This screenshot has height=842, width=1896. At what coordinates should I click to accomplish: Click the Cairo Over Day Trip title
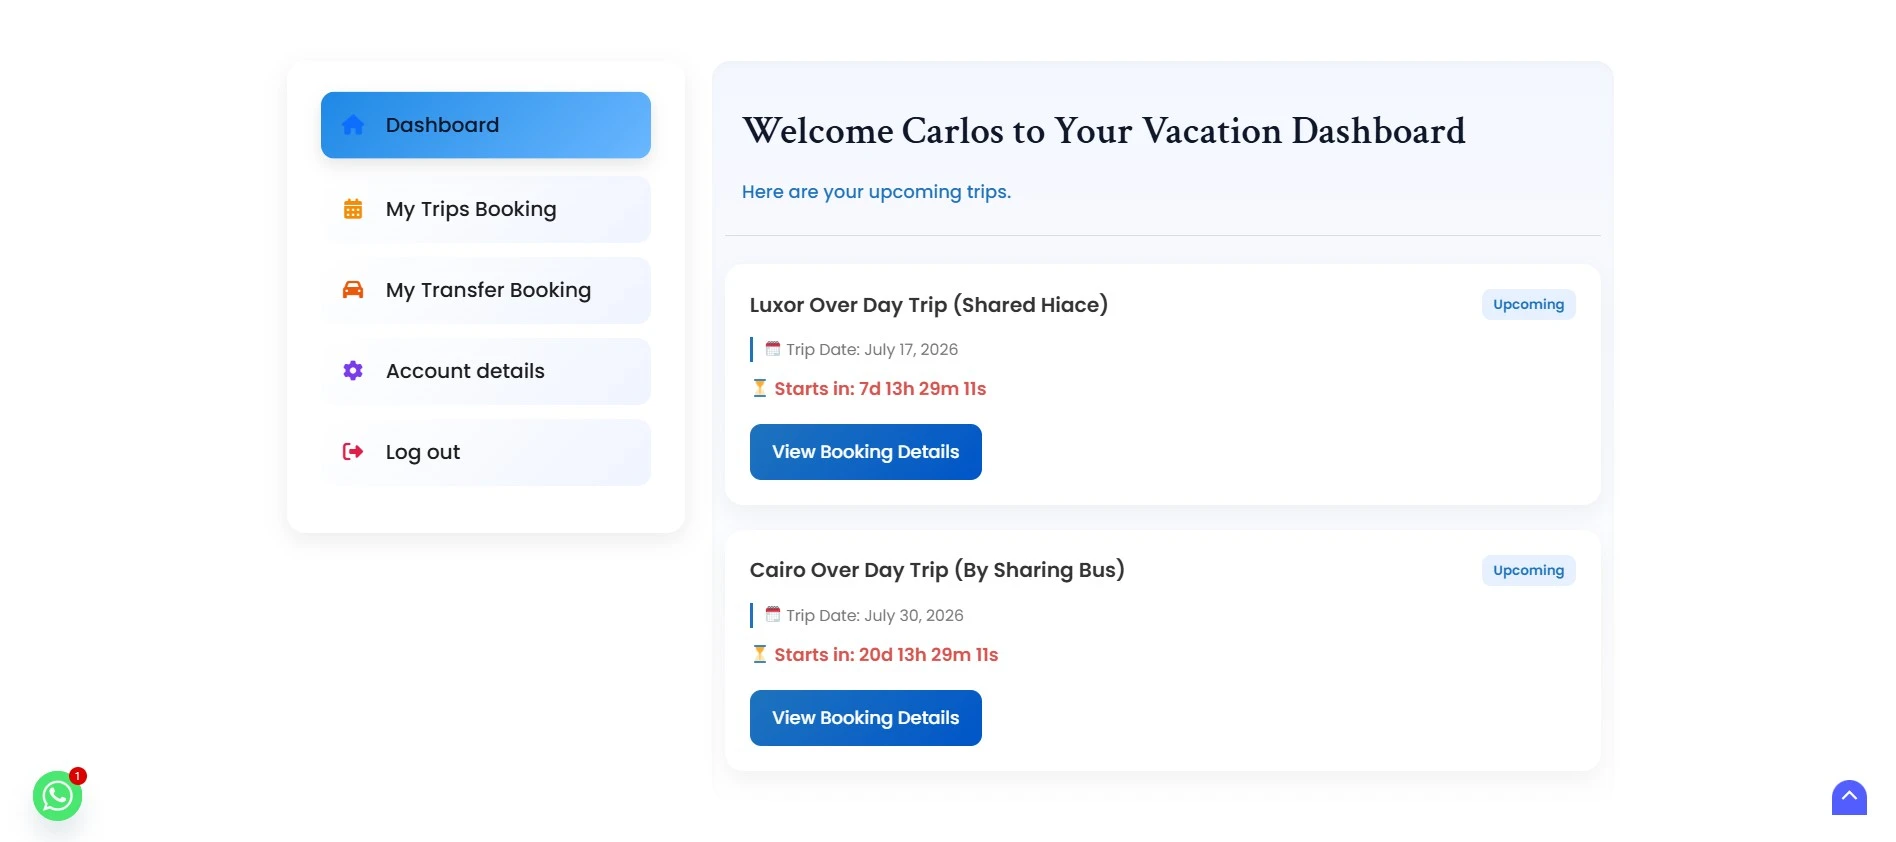click(937, 570)
